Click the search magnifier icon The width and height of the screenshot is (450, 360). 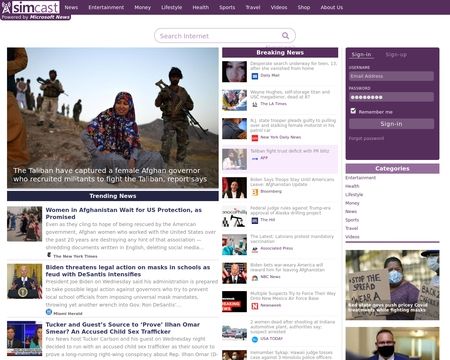click(x=285, y=35)
